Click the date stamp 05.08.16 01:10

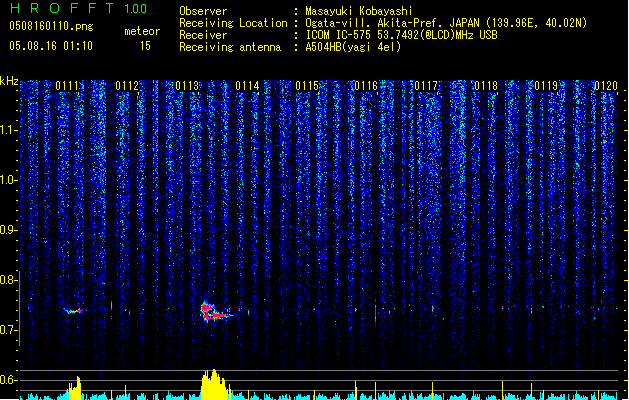click(51, 46)
